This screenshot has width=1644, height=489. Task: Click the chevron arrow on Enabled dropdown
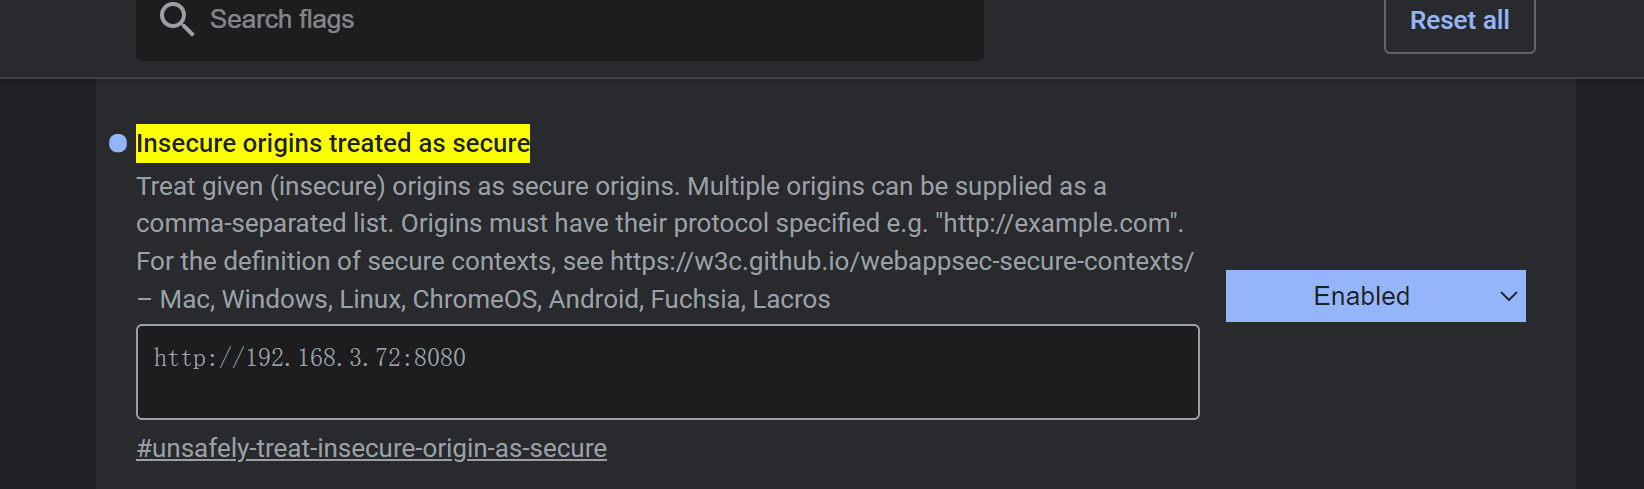click(x=1509, y=296)
